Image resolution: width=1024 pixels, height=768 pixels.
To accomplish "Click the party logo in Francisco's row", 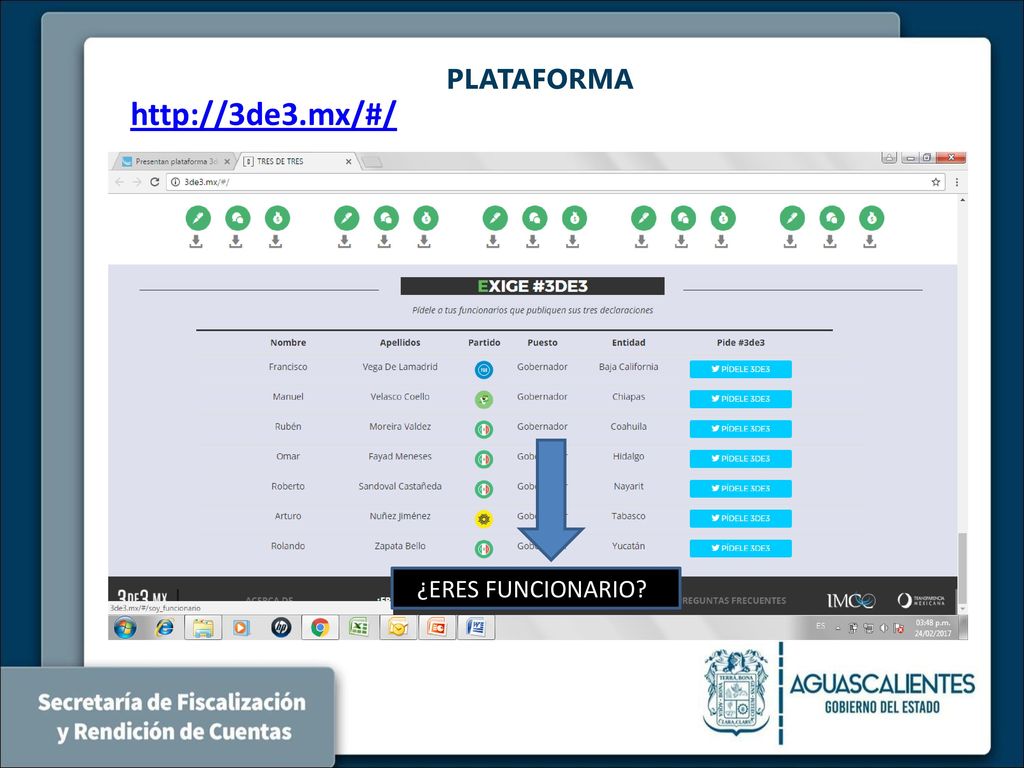I will coord(484,370).
